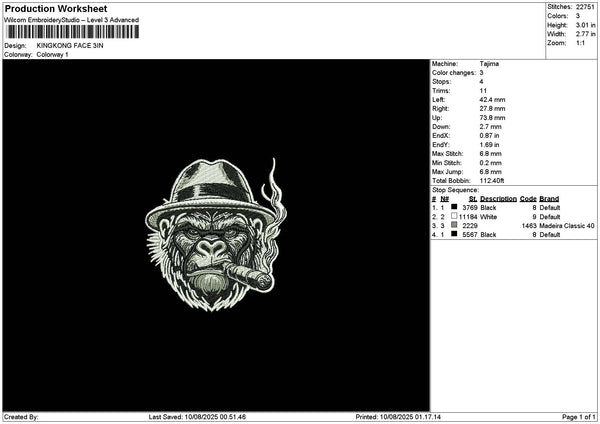Click the Code column header
600x424 pixels.
click(x=528, y=199)
